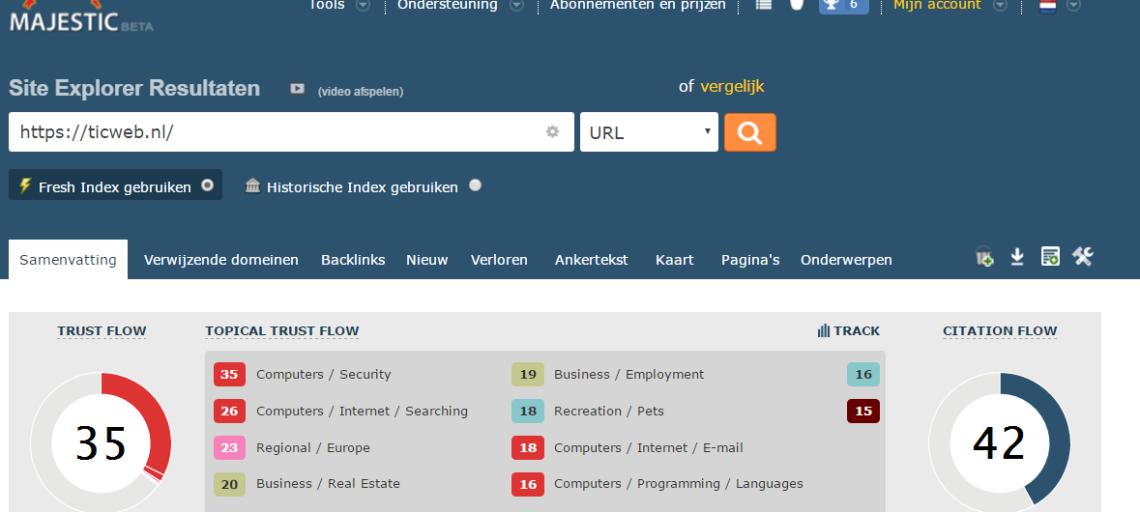1140x512 pixels.
Task: Click Computers / Programming / Languages topic
Action: [x=678, y=484]
